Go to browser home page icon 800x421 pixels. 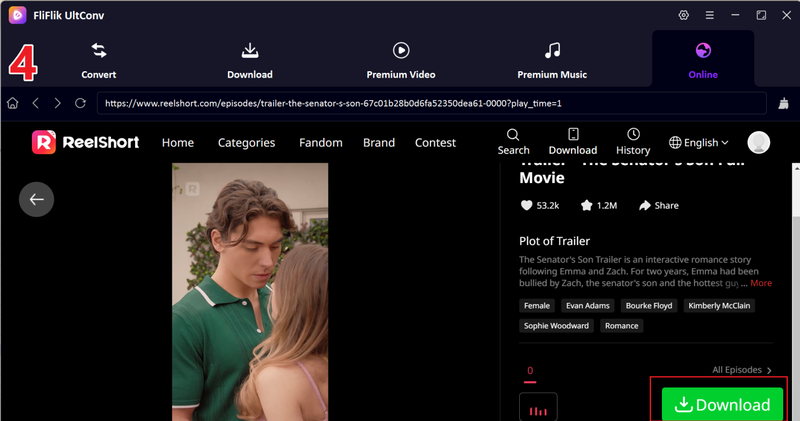[13, 103]
